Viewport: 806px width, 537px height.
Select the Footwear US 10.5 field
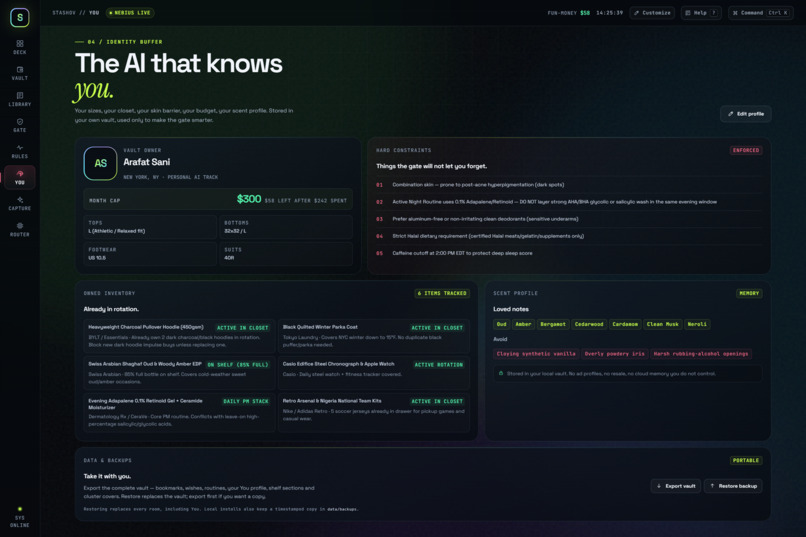coord(150,254)
